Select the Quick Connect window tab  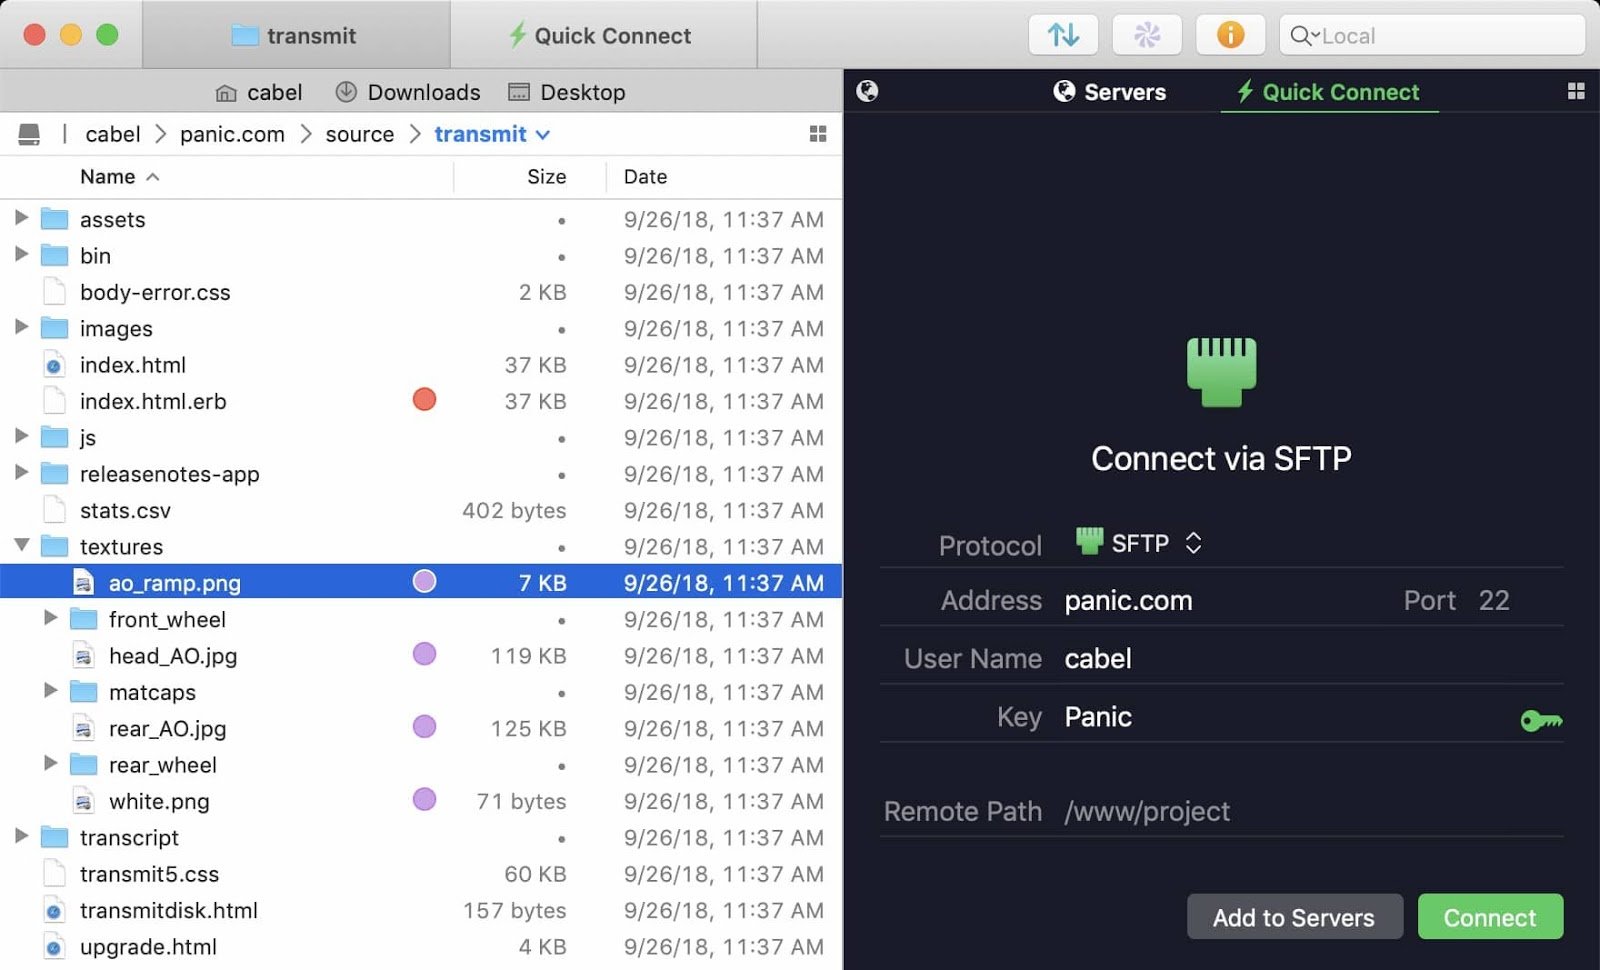pos(604,35)
